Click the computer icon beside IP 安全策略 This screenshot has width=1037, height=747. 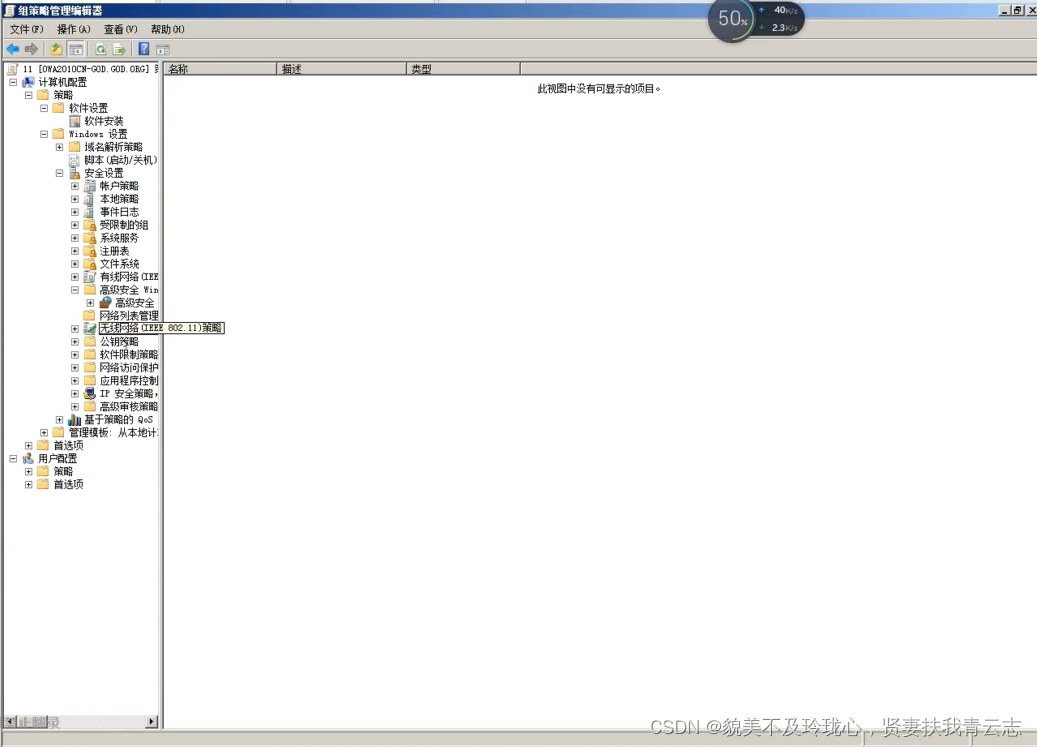coord(90,393)
